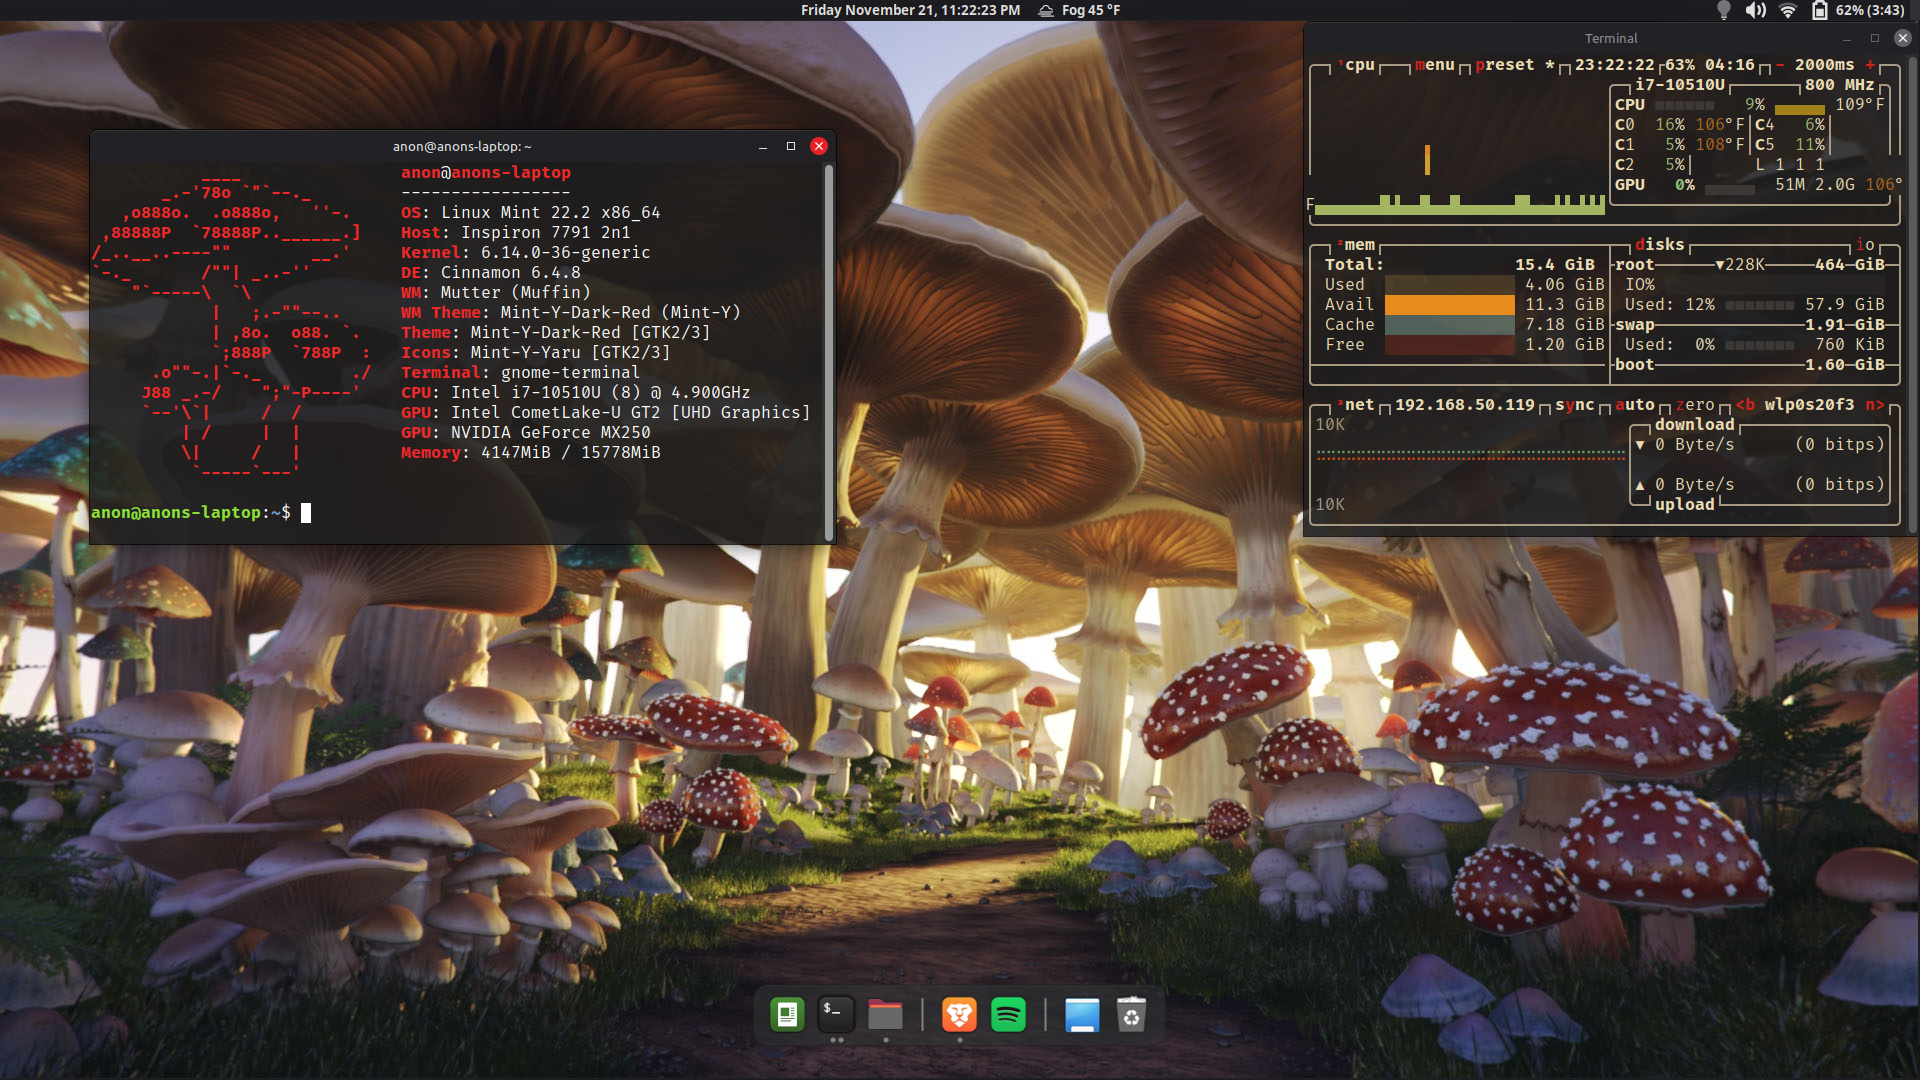
Task: Open Brave browser from the dock
Action: (959, 1015)
